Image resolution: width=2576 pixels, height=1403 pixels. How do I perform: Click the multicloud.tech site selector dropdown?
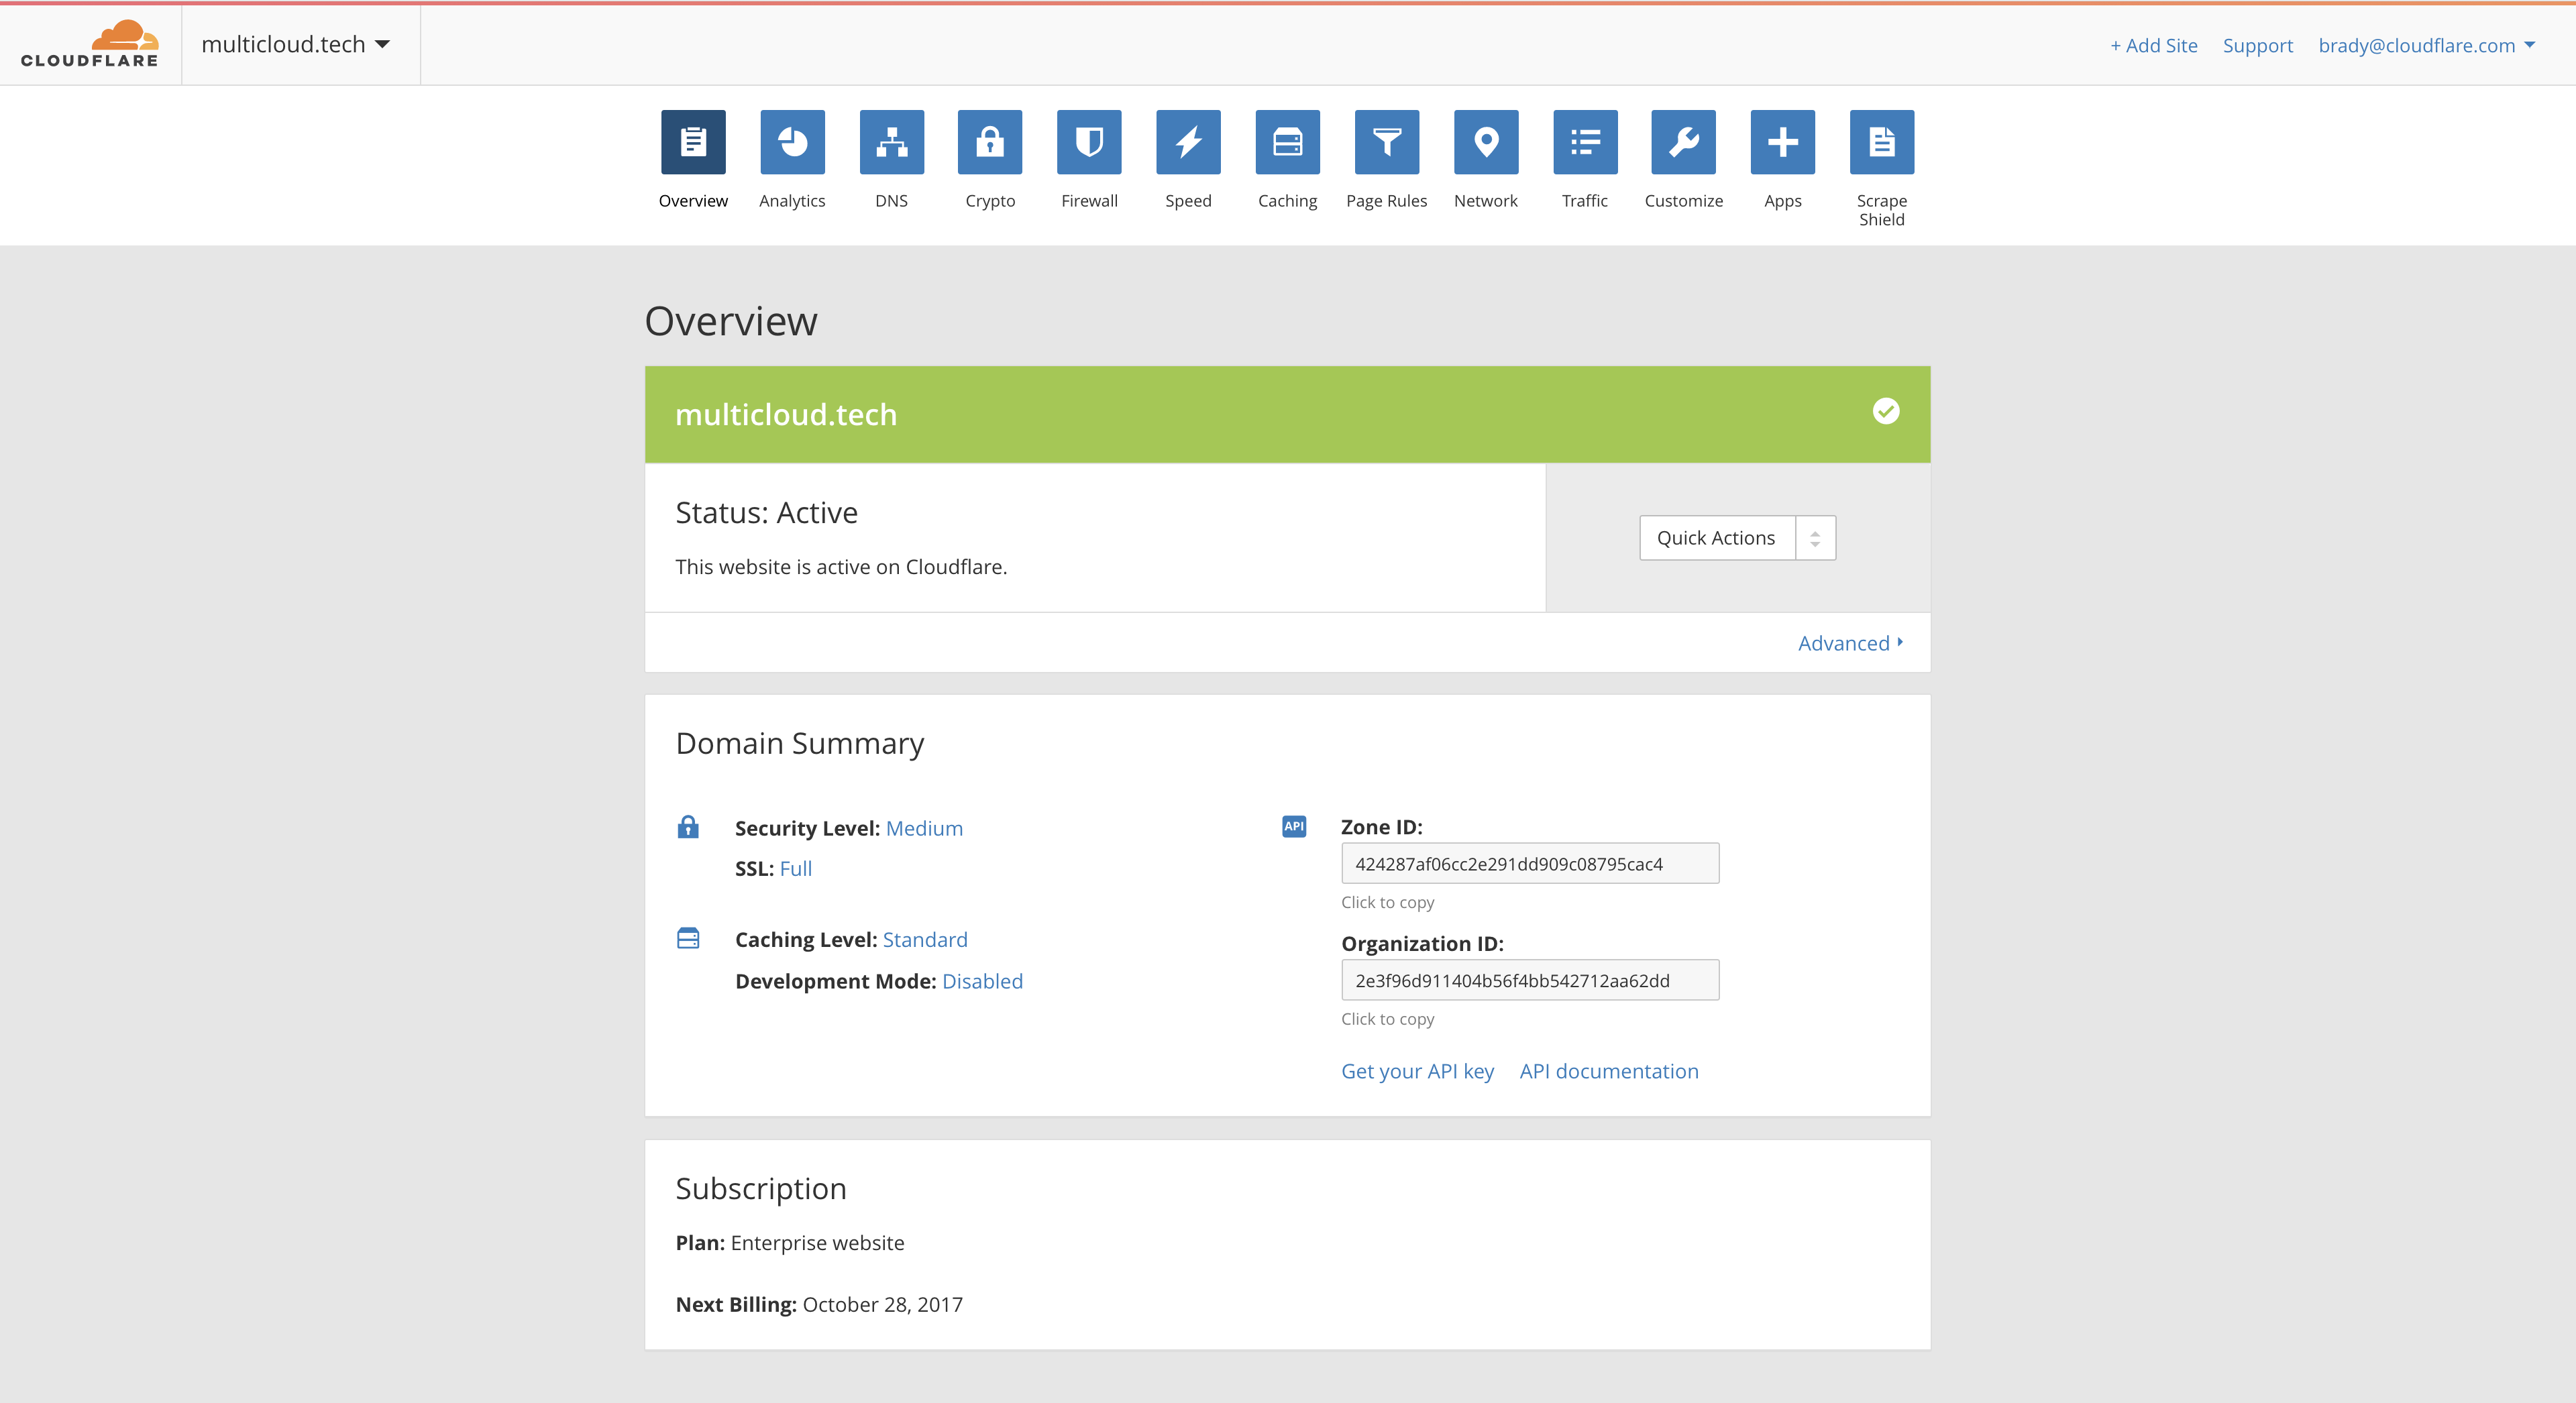tap(295, 43)
